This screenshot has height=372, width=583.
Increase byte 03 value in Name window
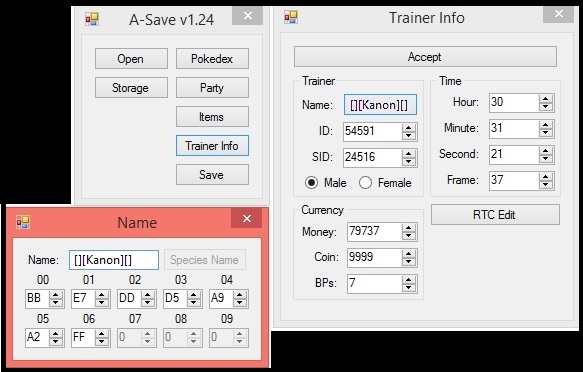194,295
